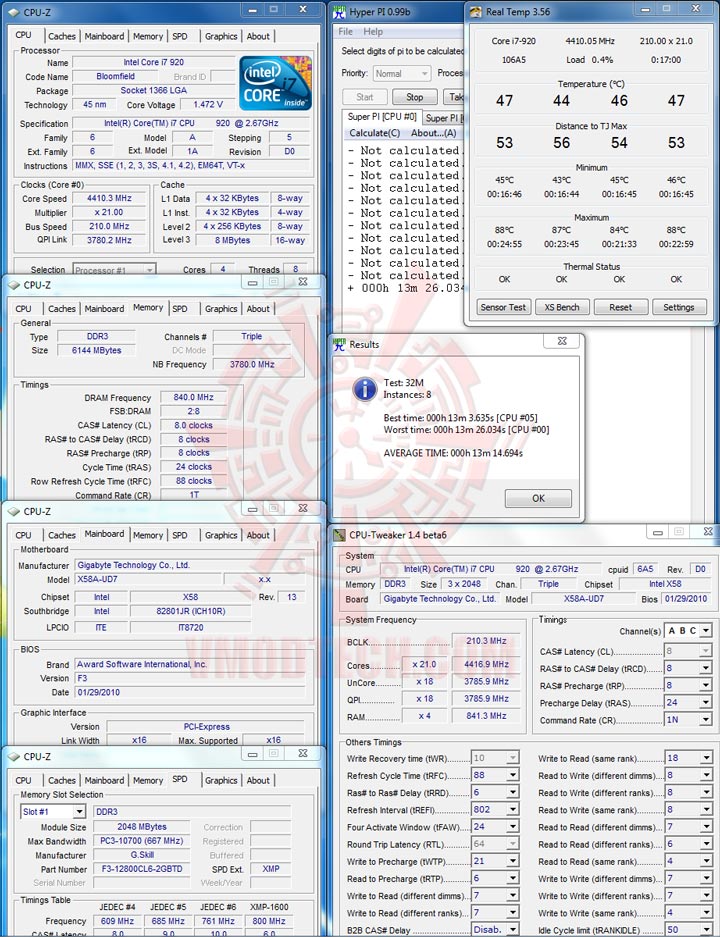Click the CPU-Z Memory window title icon

pyautogui.click(x=14, y=285)
